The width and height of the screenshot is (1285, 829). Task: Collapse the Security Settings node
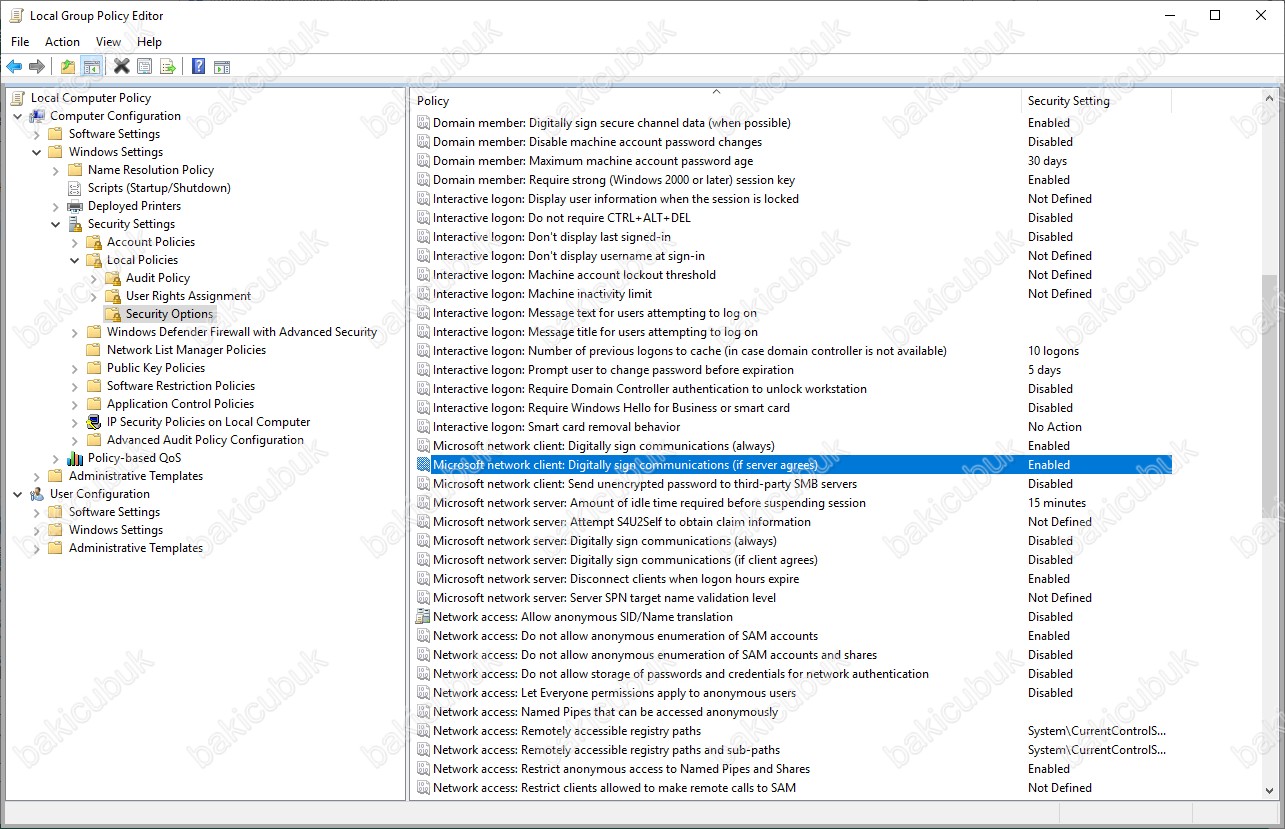pyautogui.click(x=56, y=224)
